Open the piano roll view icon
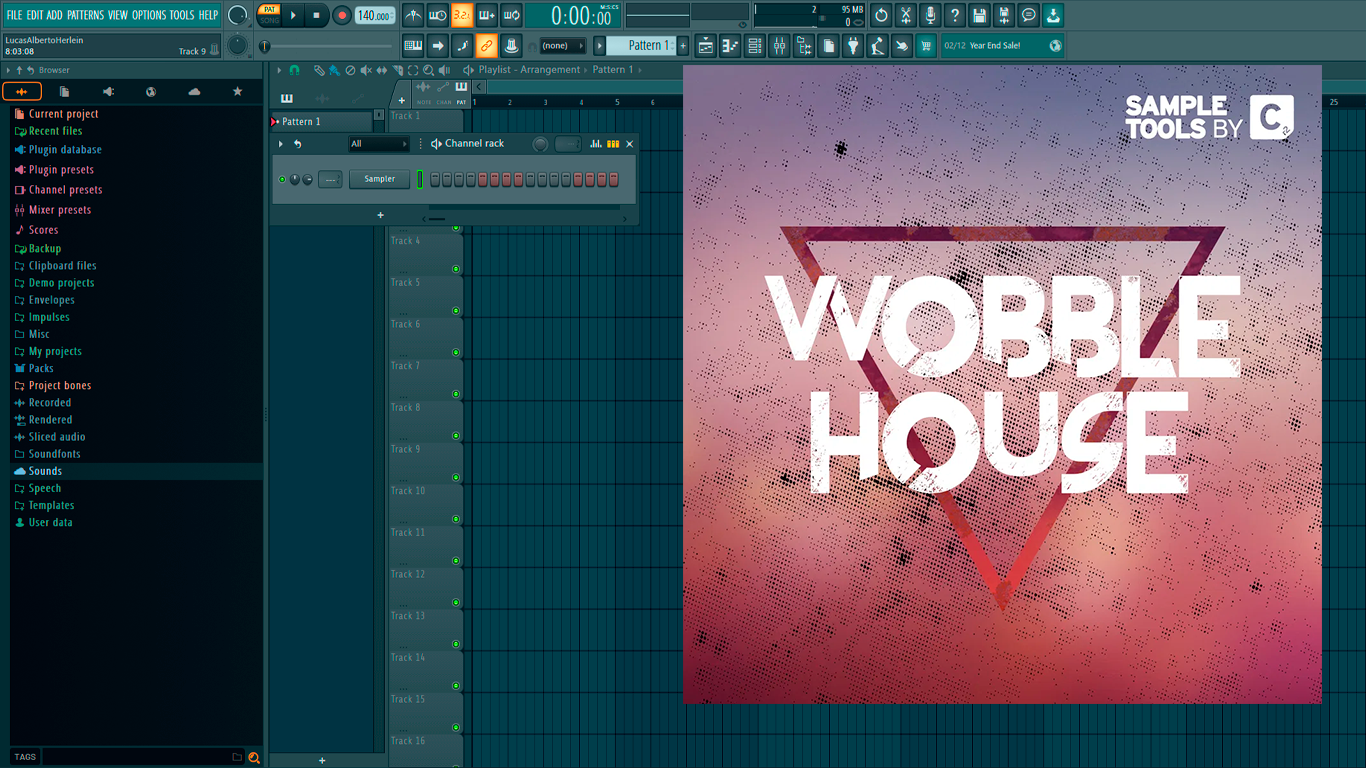 [730, 46]
